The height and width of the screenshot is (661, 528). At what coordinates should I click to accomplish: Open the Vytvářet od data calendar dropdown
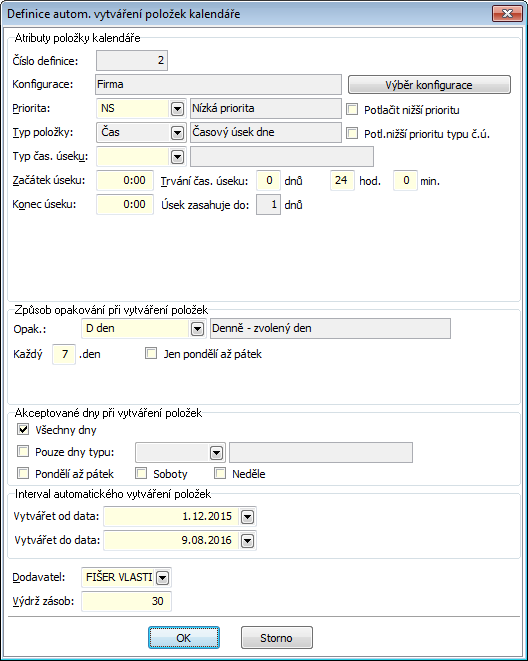(x=247, y=516)
